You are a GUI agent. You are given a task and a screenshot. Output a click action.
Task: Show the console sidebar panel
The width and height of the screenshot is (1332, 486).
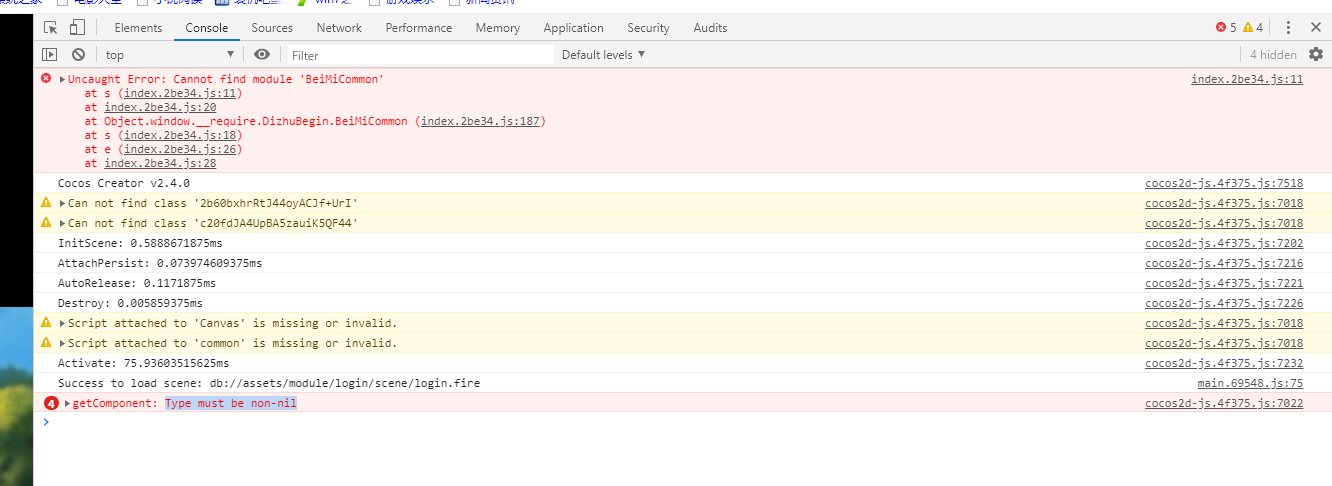tap(49, 55)
